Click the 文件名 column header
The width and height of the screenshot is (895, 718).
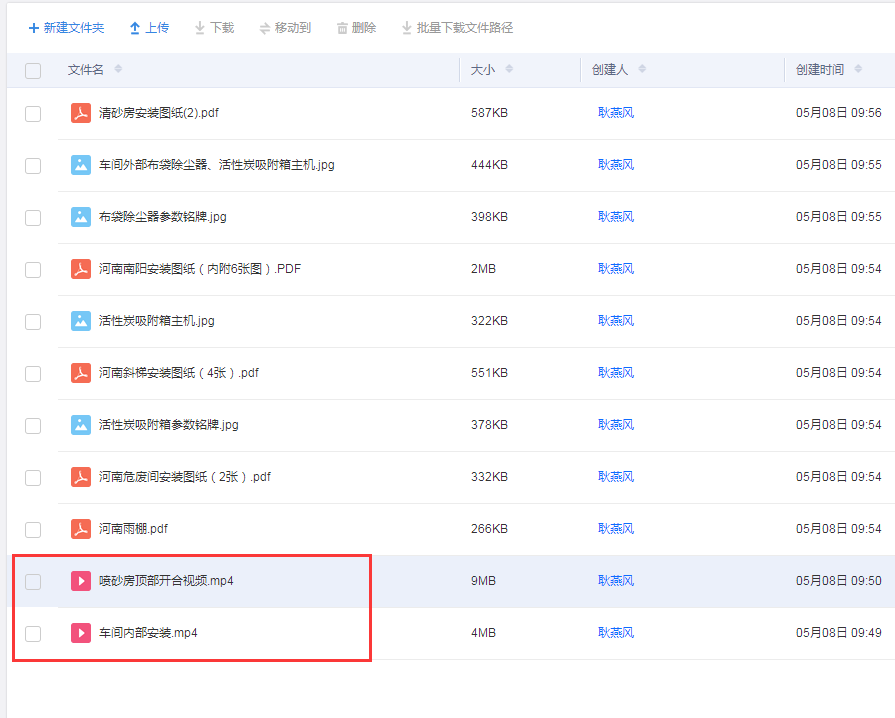click(86, 70)
